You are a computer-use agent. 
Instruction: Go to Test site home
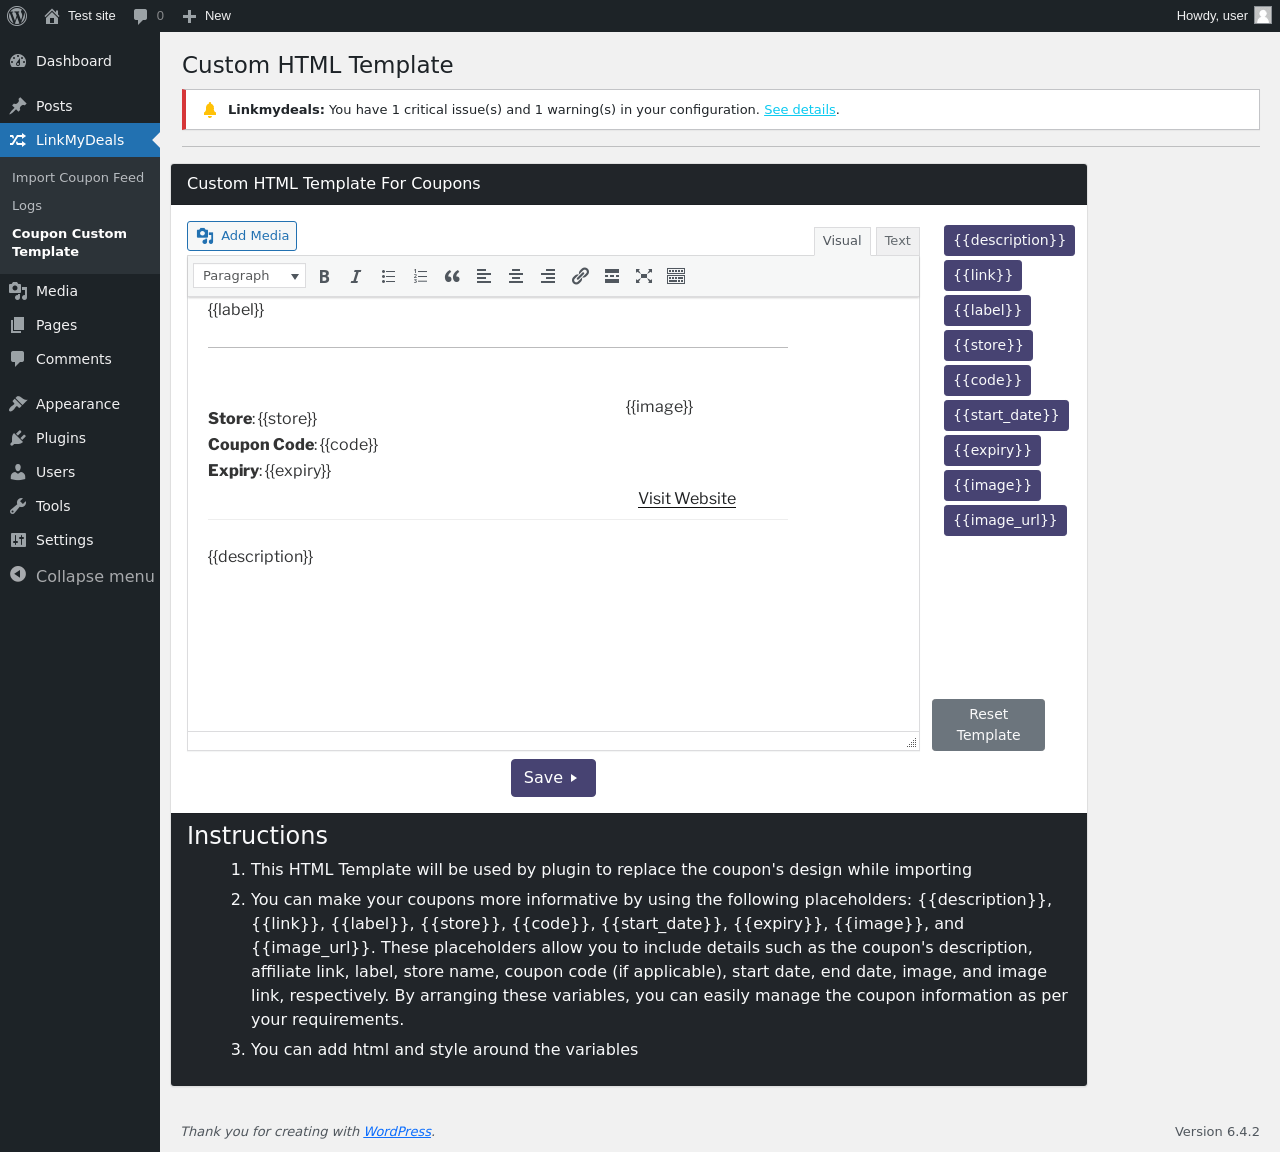click(80, 16)
